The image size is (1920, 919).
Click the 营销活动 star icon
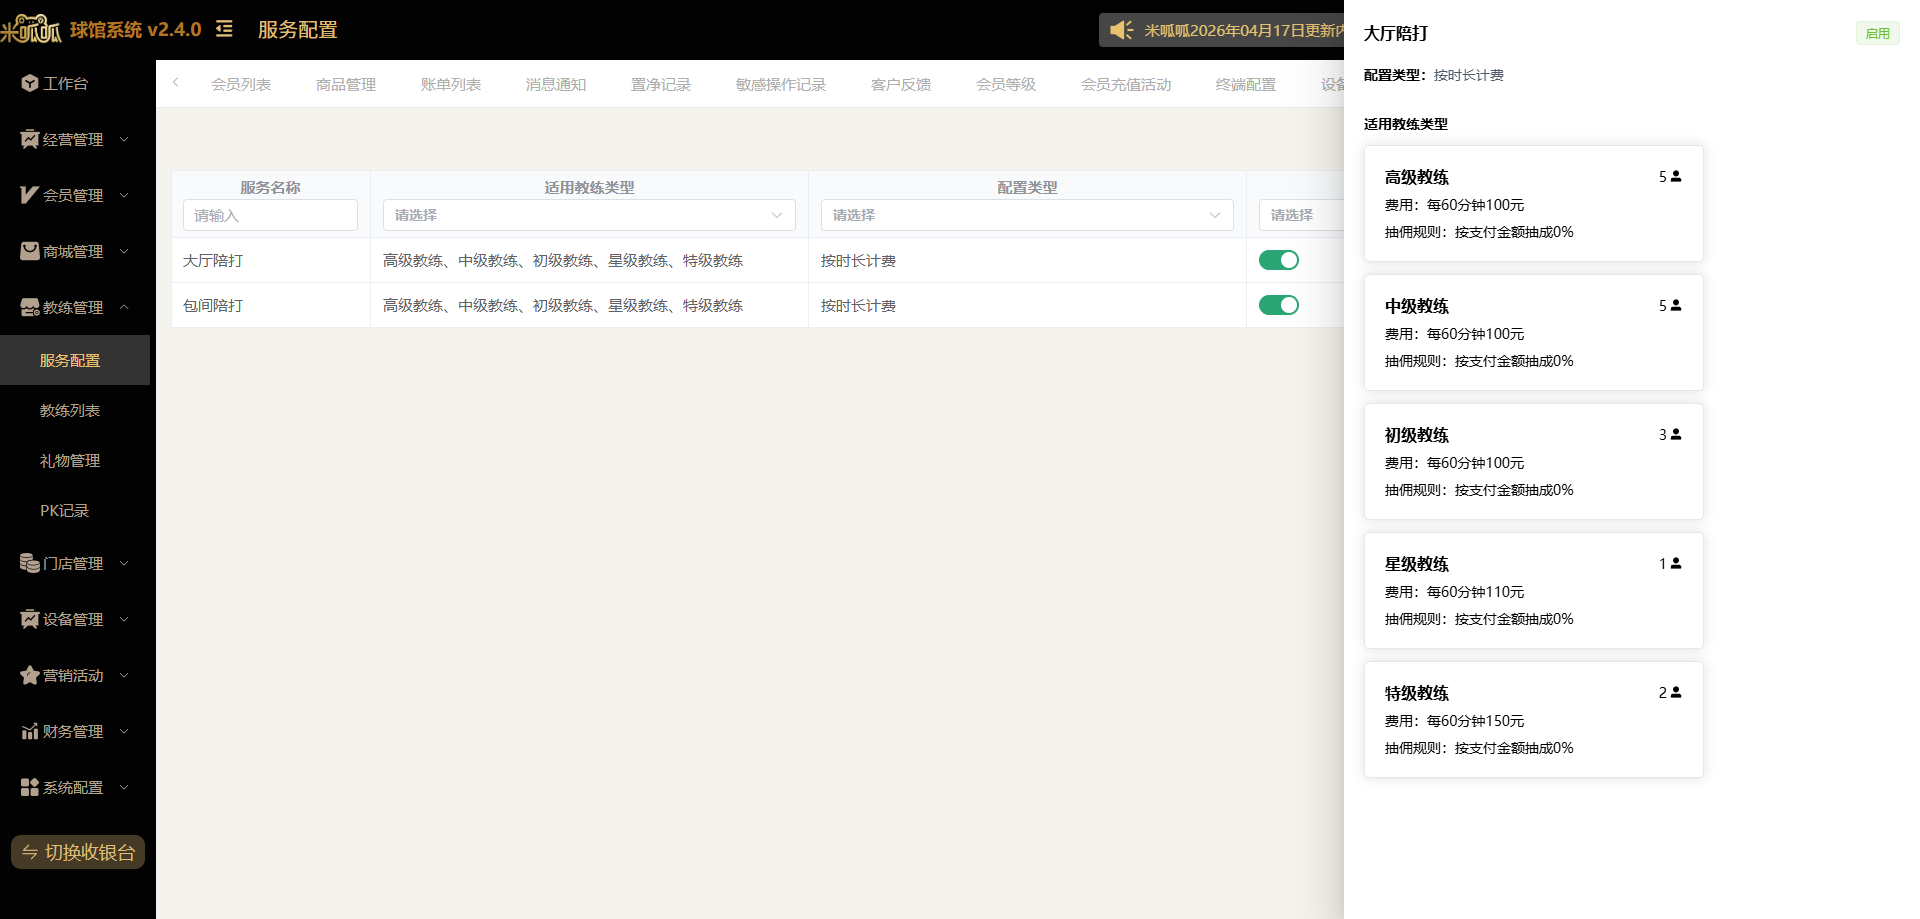click(x=30, y=675)
